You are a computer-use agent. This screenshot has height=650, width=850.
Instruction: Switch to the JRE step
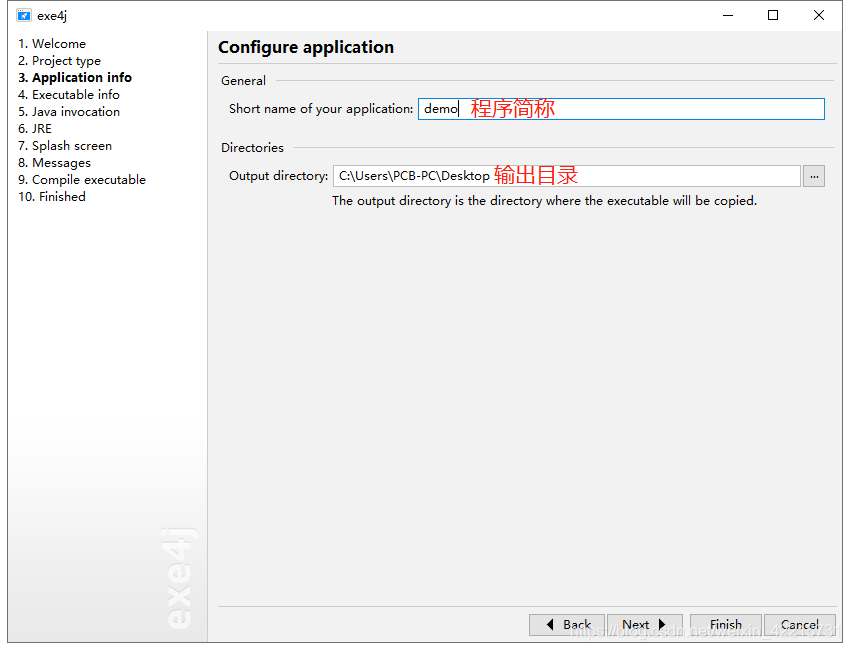[x=35, y=129]
